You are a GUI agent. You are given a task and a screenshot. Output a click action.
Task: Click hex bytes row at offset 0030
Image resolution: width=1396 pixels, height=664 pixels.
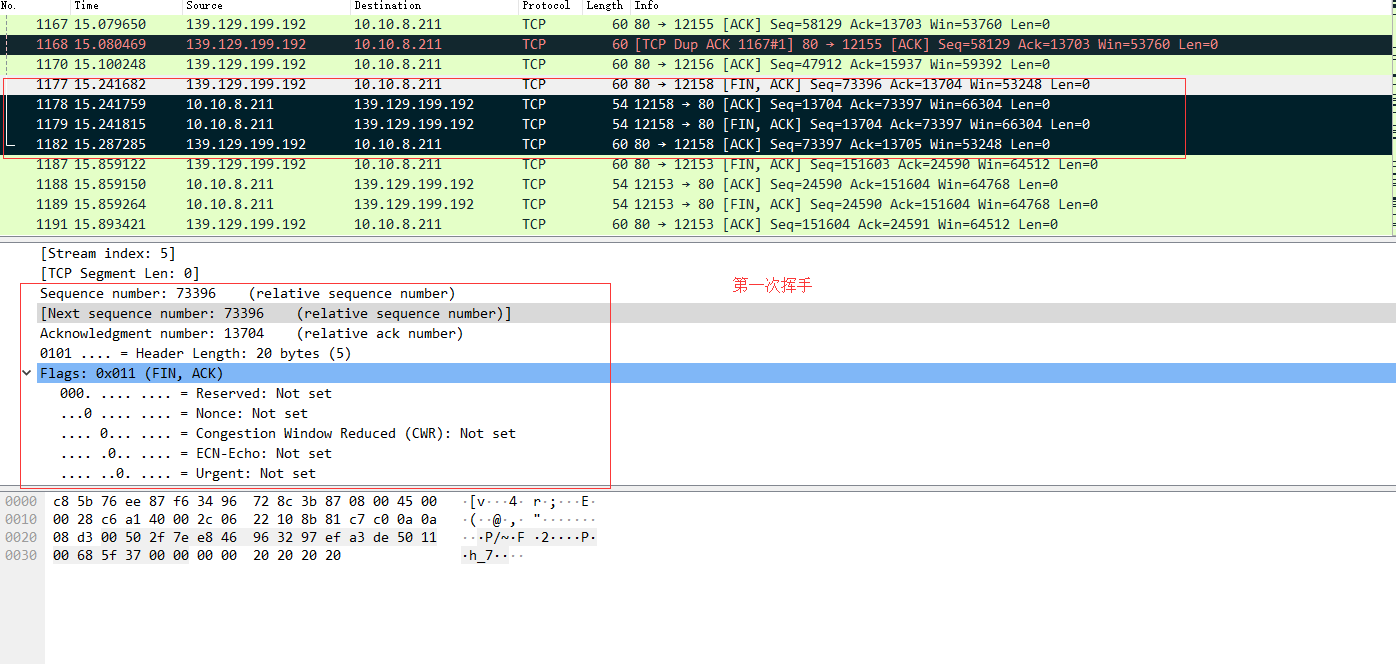click(197, 555)
